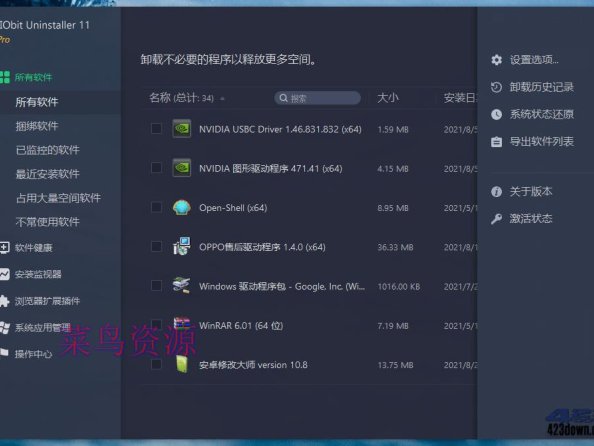594x446 pixels.
Task: Sort list by 安装日期 column header
Action: click(x=460, y=98)
